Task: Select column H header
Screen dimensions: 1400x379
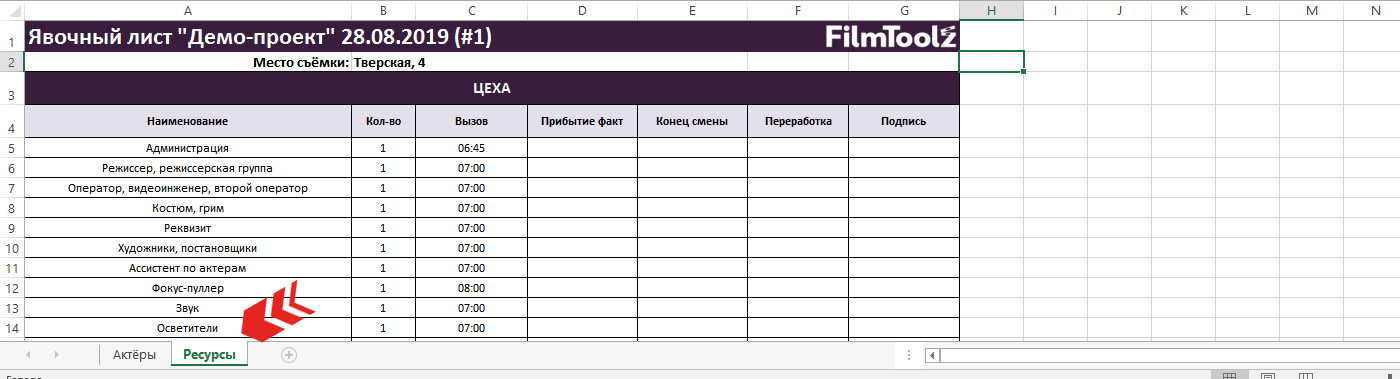Action: (991, 10)
